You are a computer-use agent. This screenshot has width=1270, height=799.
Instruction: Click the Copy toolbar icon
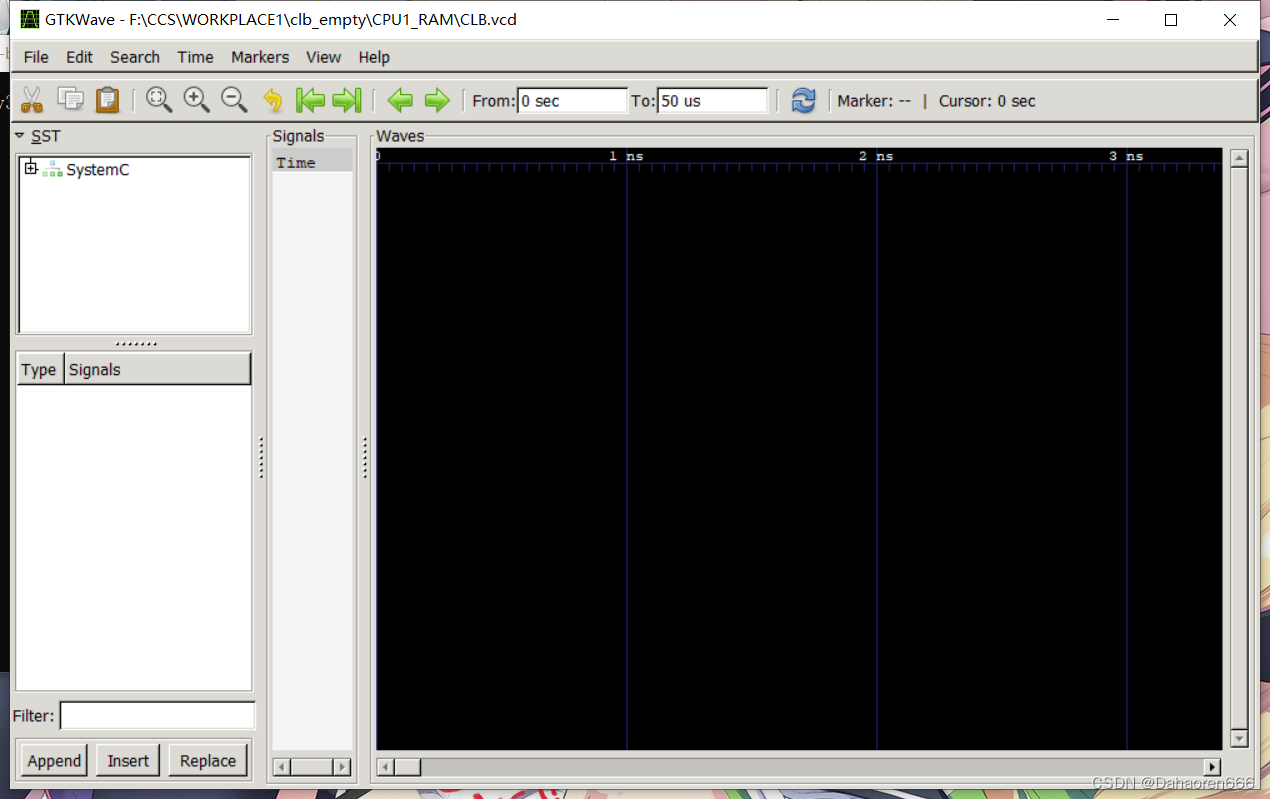pyautogui.click(x=70, y=98)
